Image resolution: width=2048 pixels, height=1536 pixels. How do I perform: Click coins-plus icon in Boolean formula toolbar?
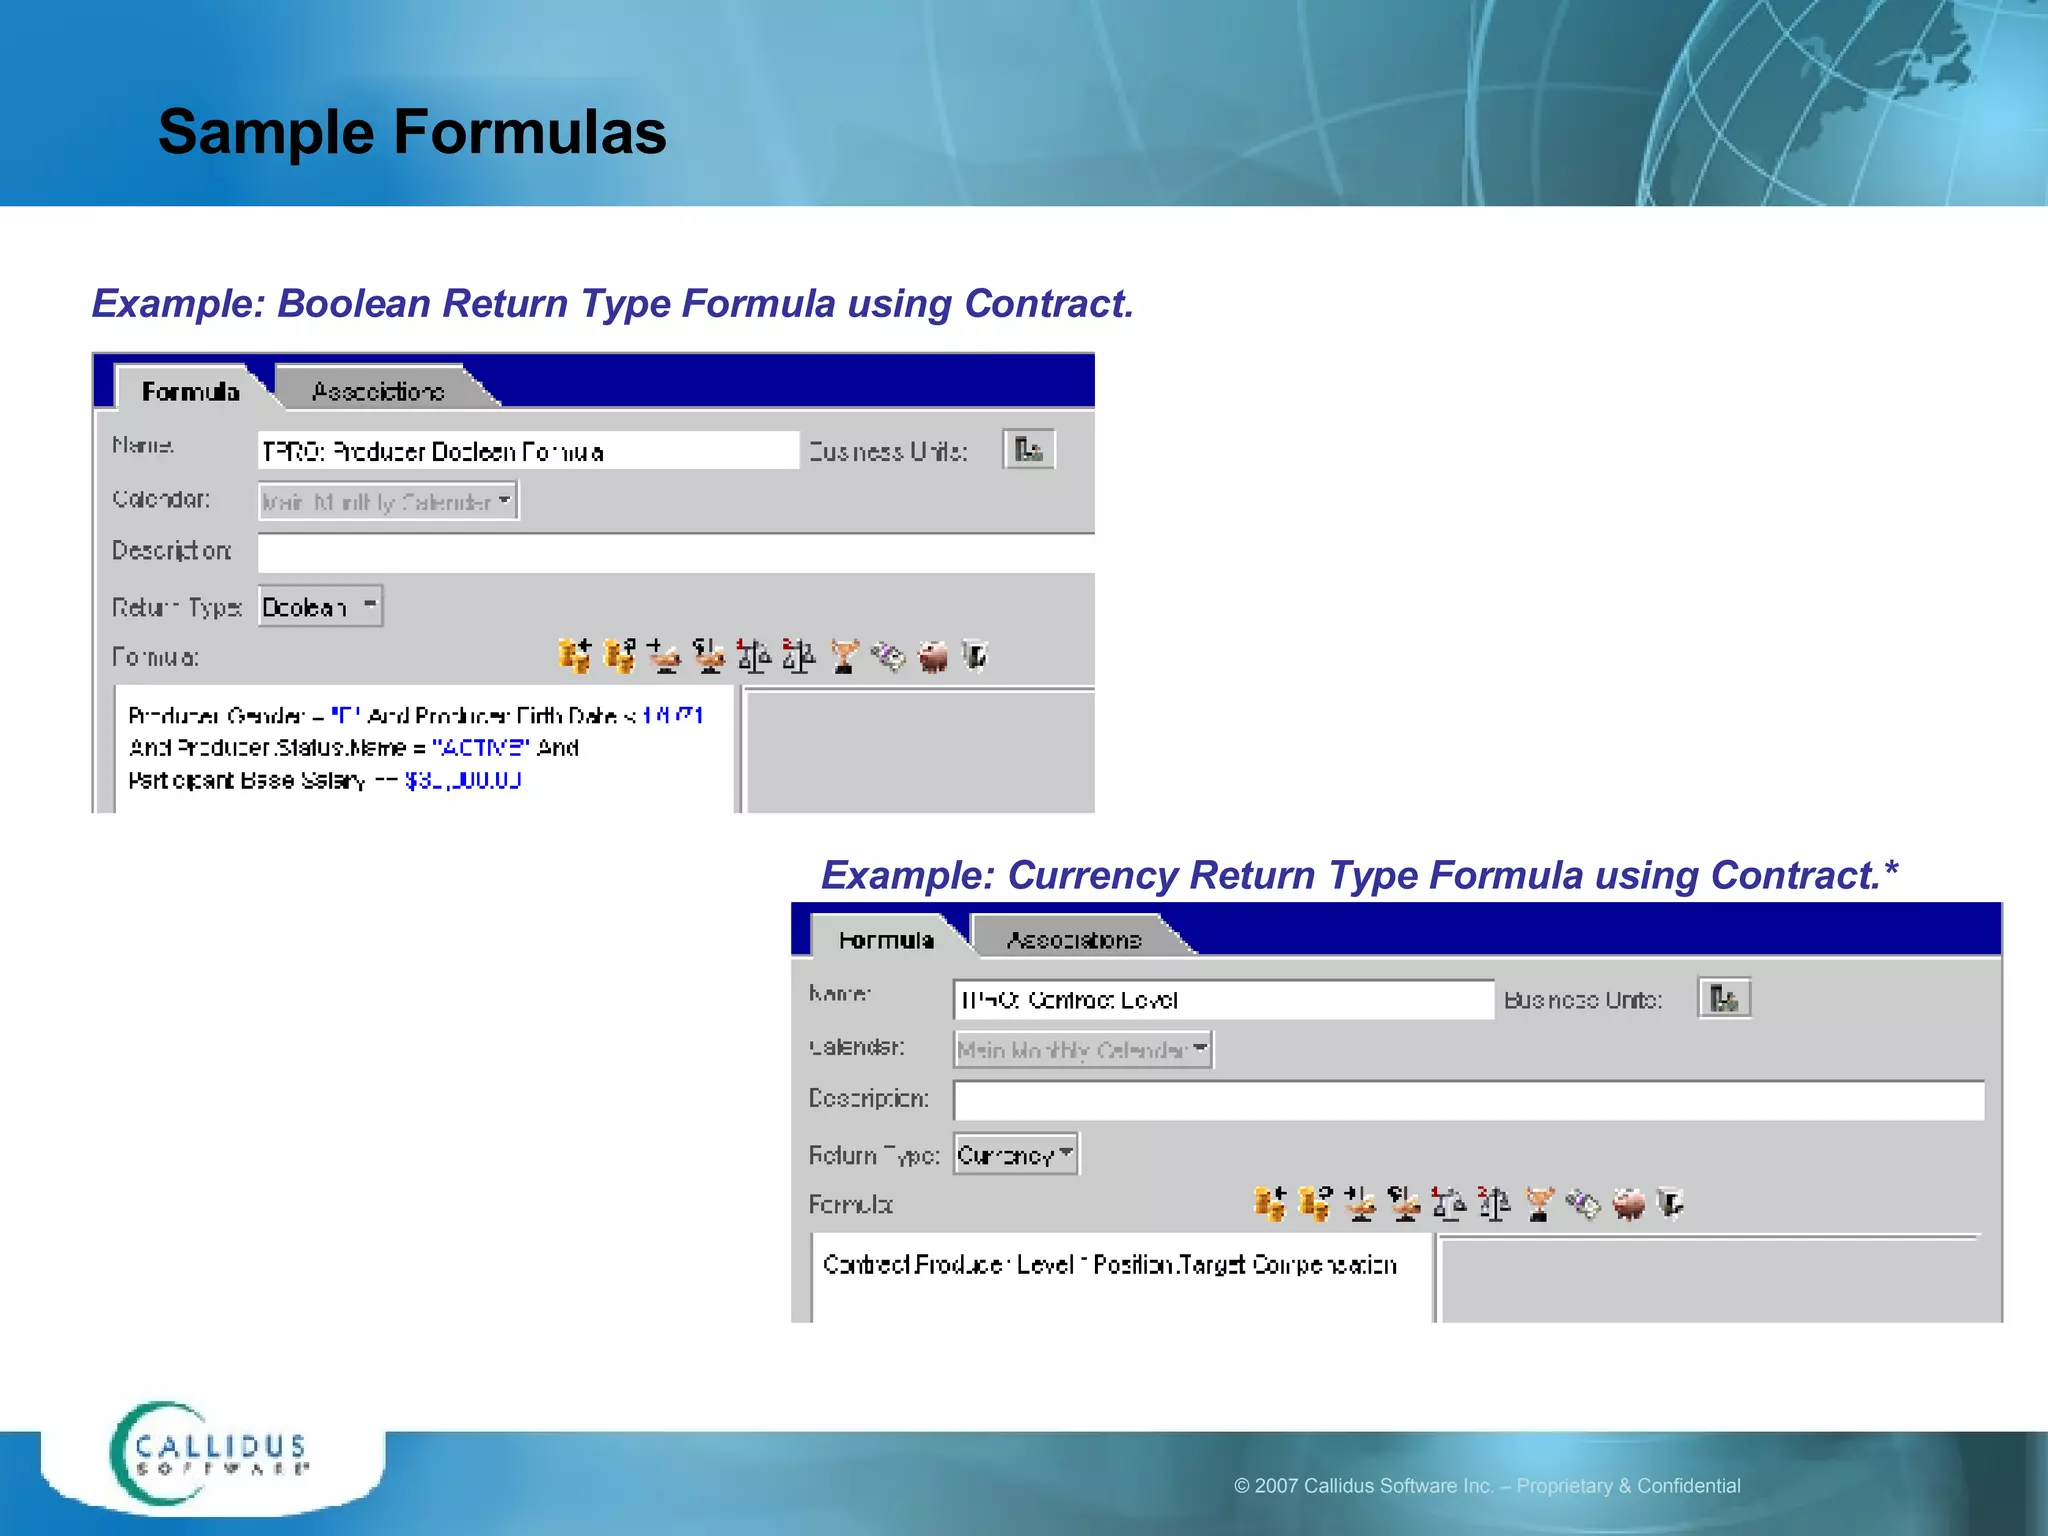point(574,656)
